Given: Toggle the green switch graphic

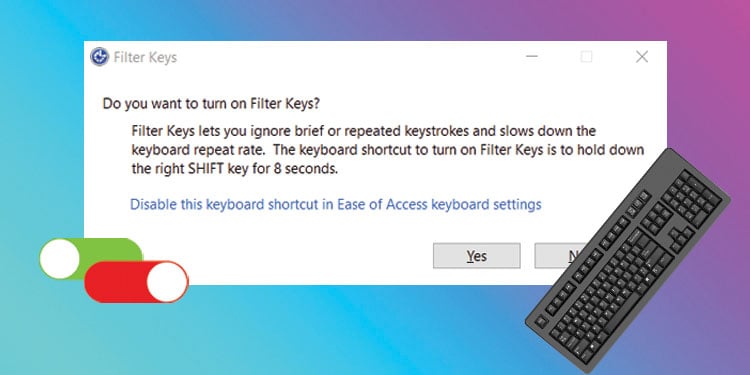Looking at the screenshot, I should (91, 258).
